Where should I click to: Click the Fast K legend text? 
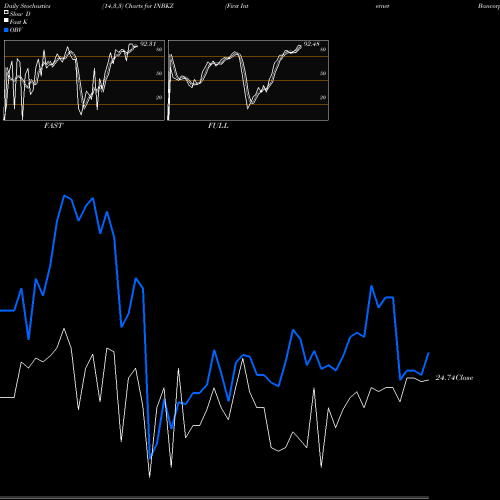tap(19, 22)
